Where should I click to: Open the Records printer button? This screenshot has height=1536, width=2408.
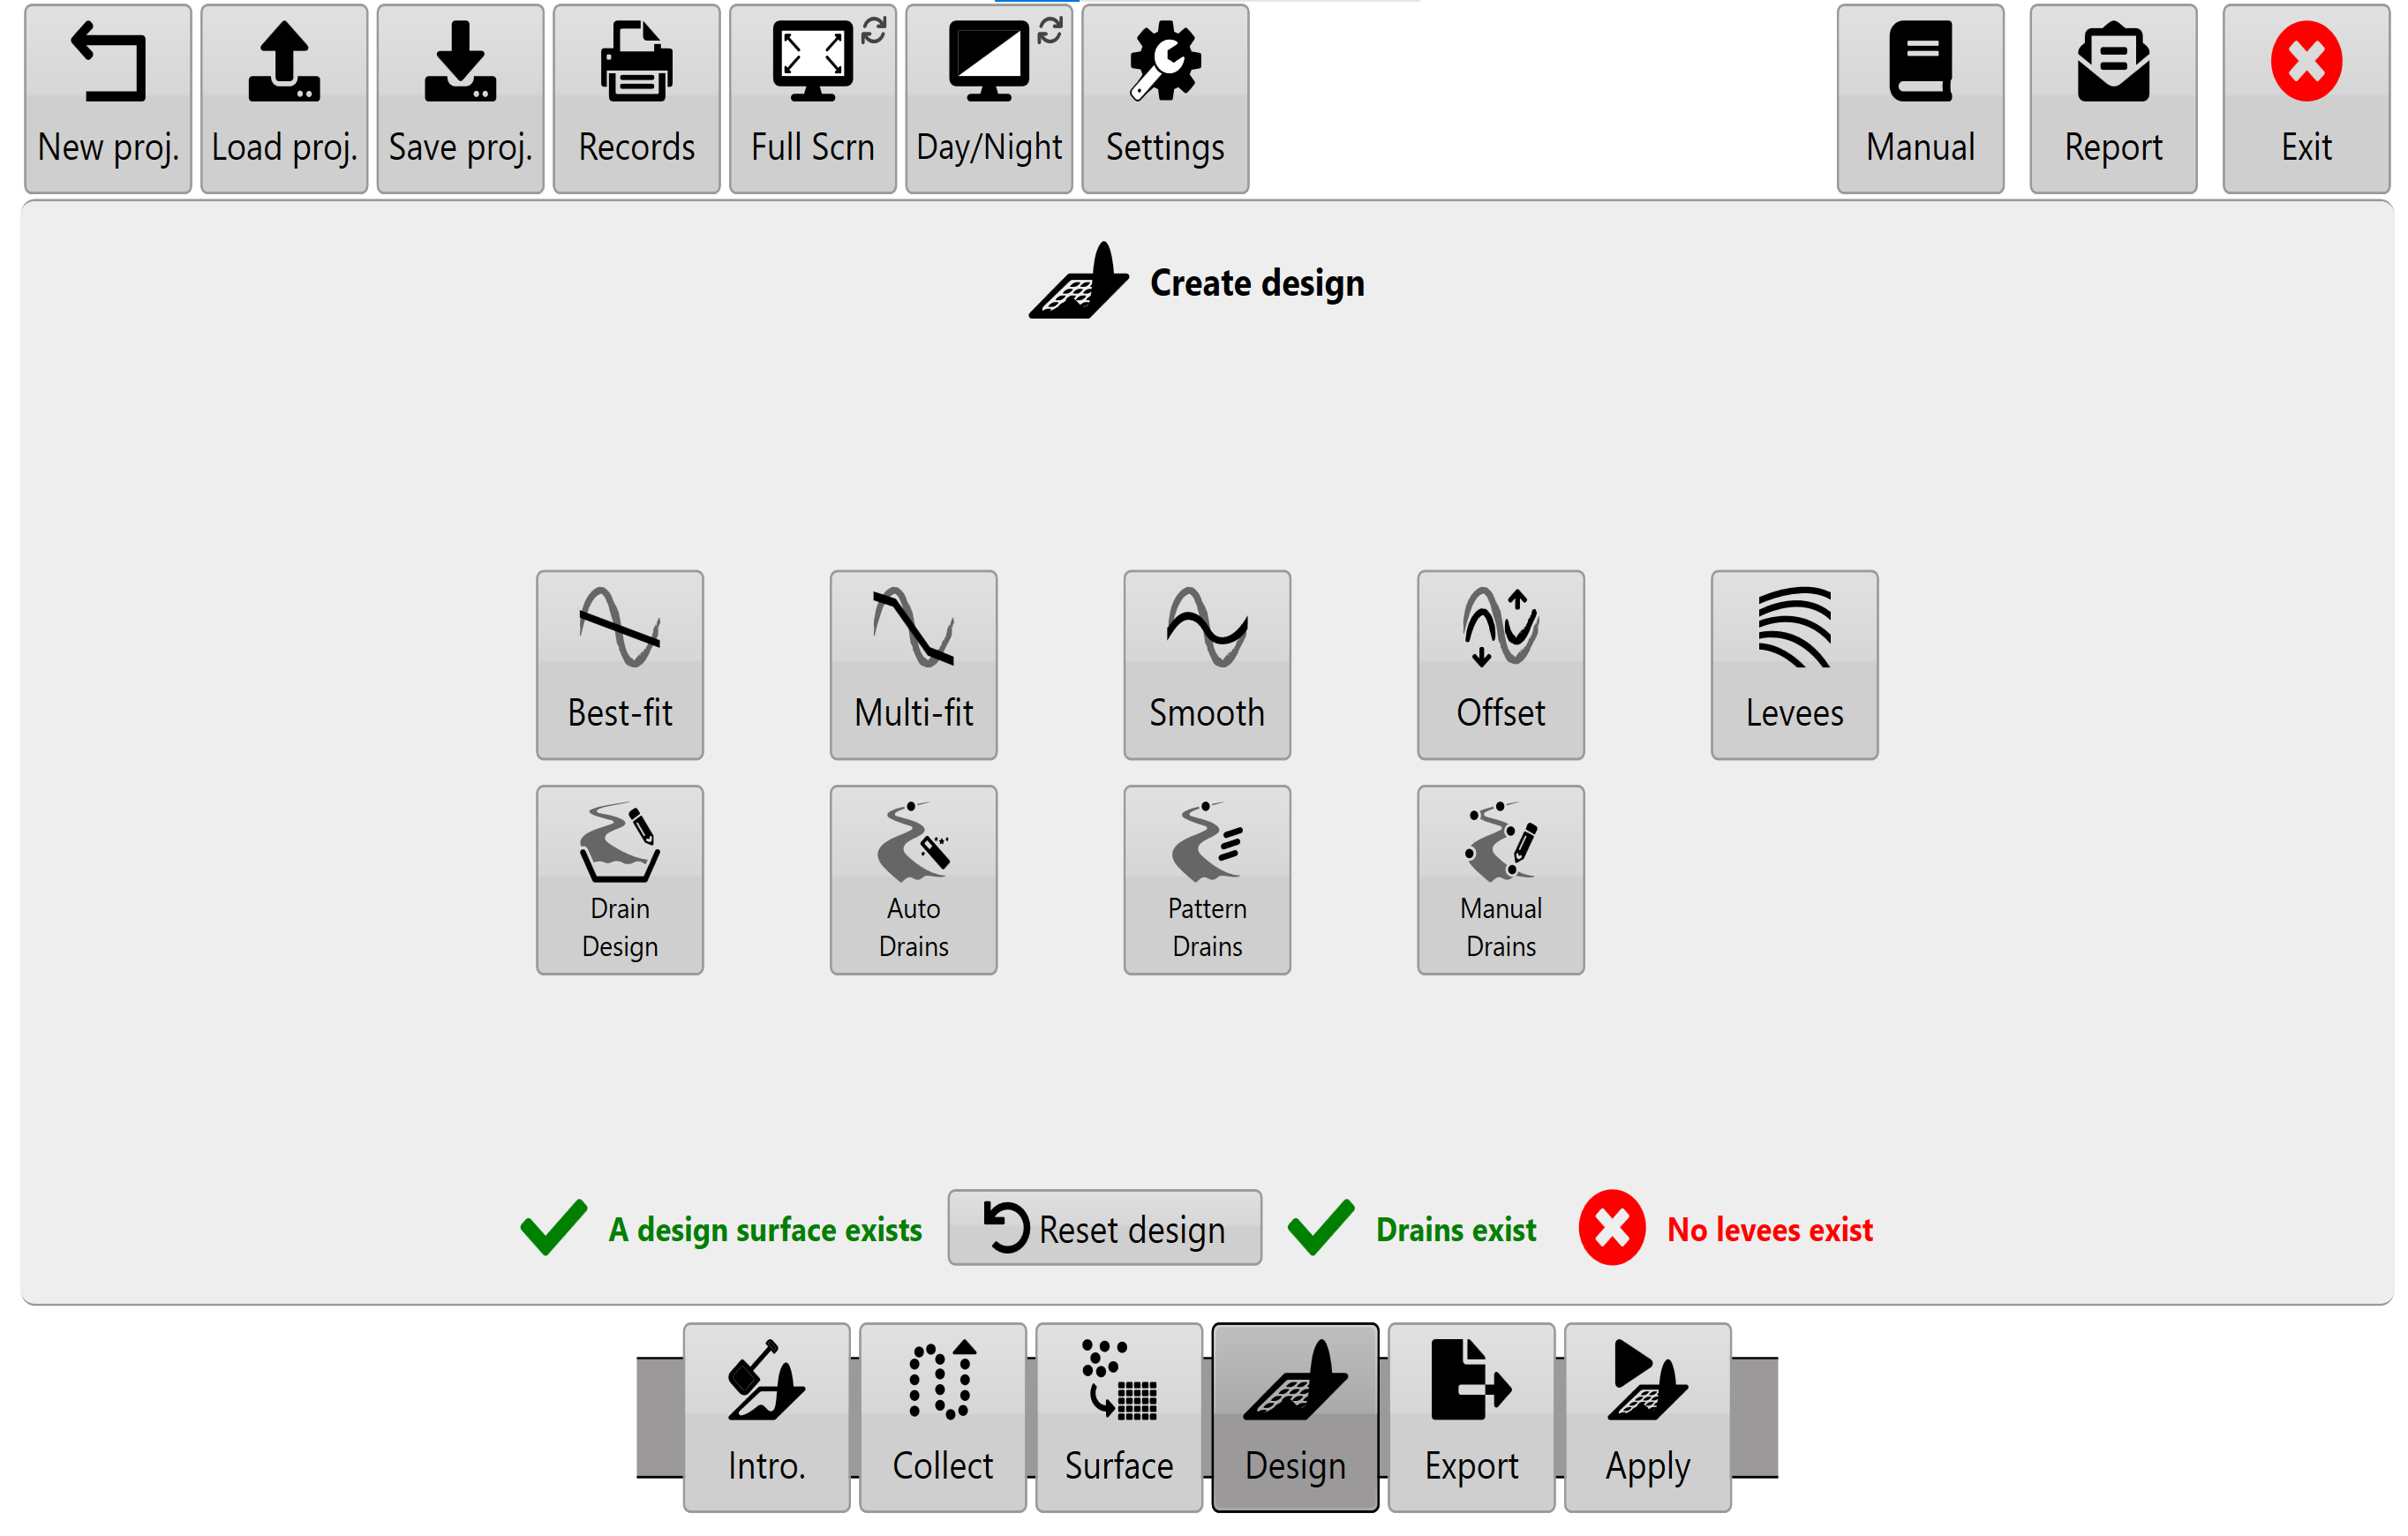(x=636, y=98)
